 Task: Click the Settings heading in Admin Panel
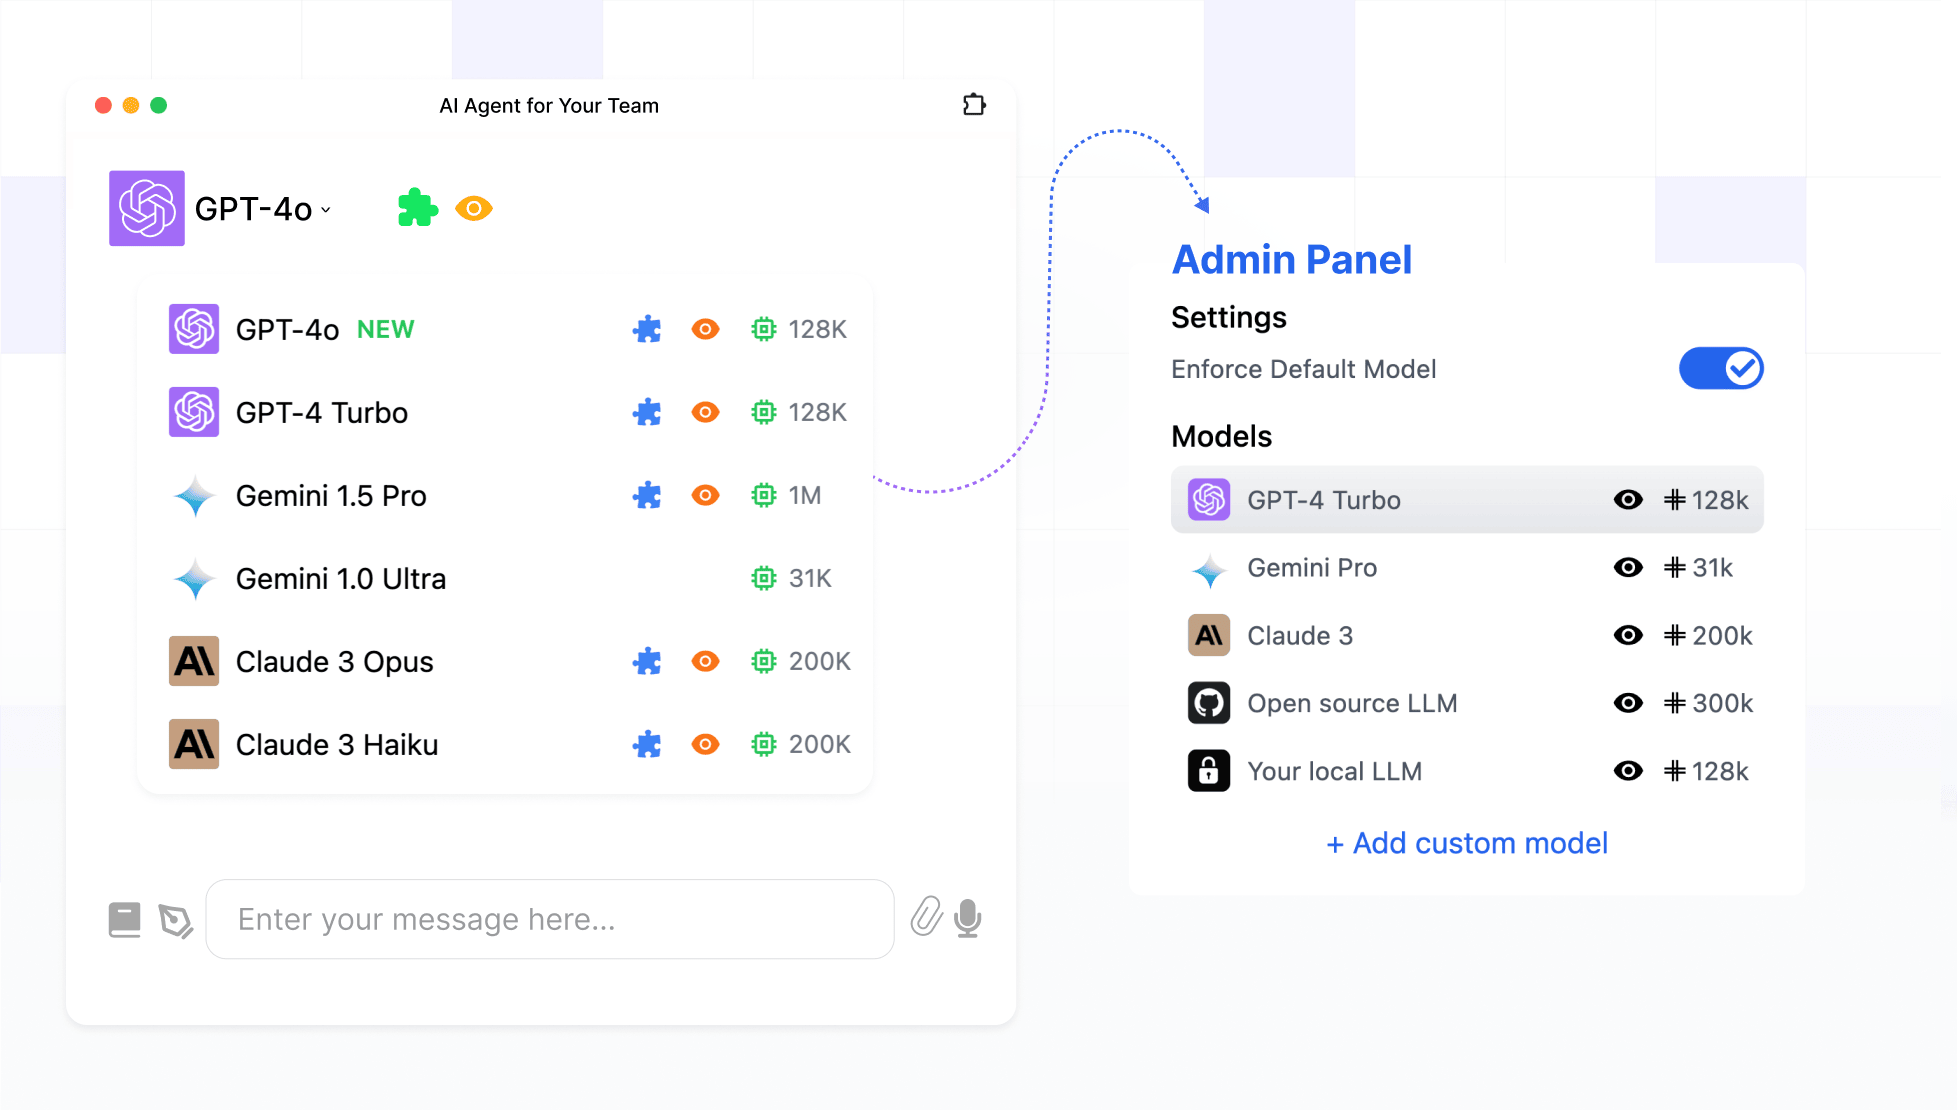coord(1229,317)
